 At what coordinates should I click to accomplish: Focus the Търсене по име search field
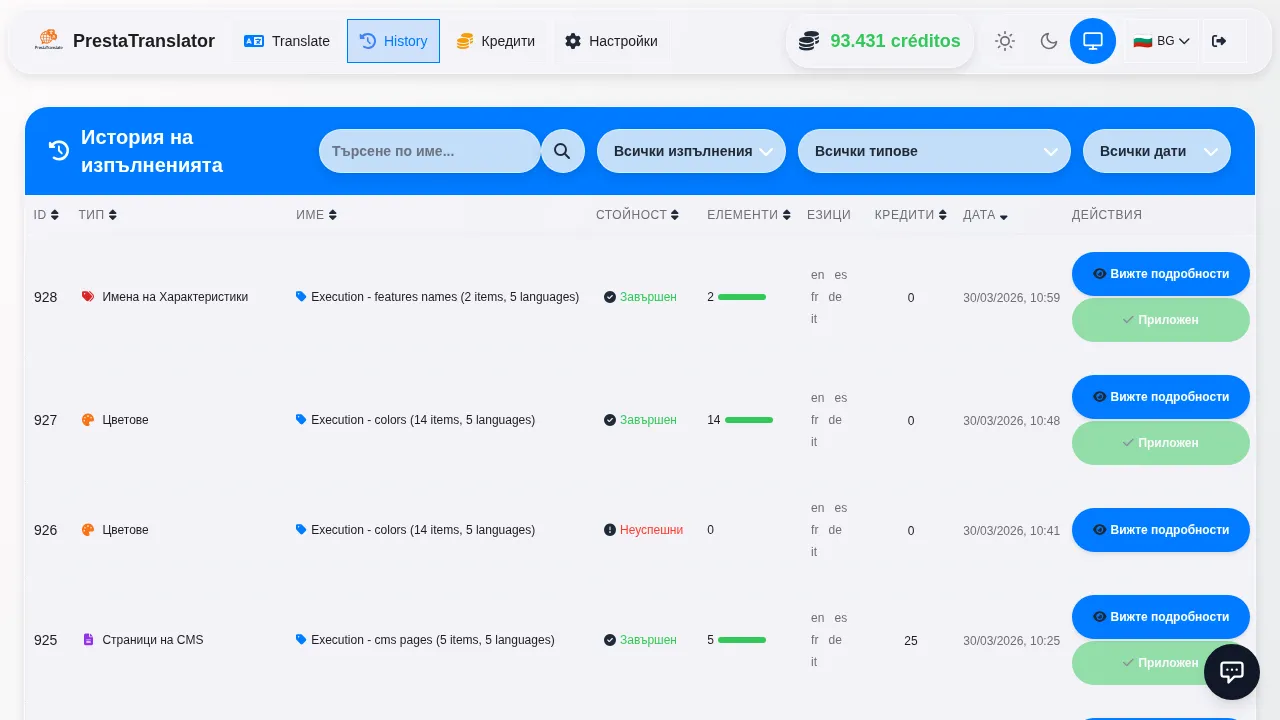pyautogui.click(x=429, y=151)
